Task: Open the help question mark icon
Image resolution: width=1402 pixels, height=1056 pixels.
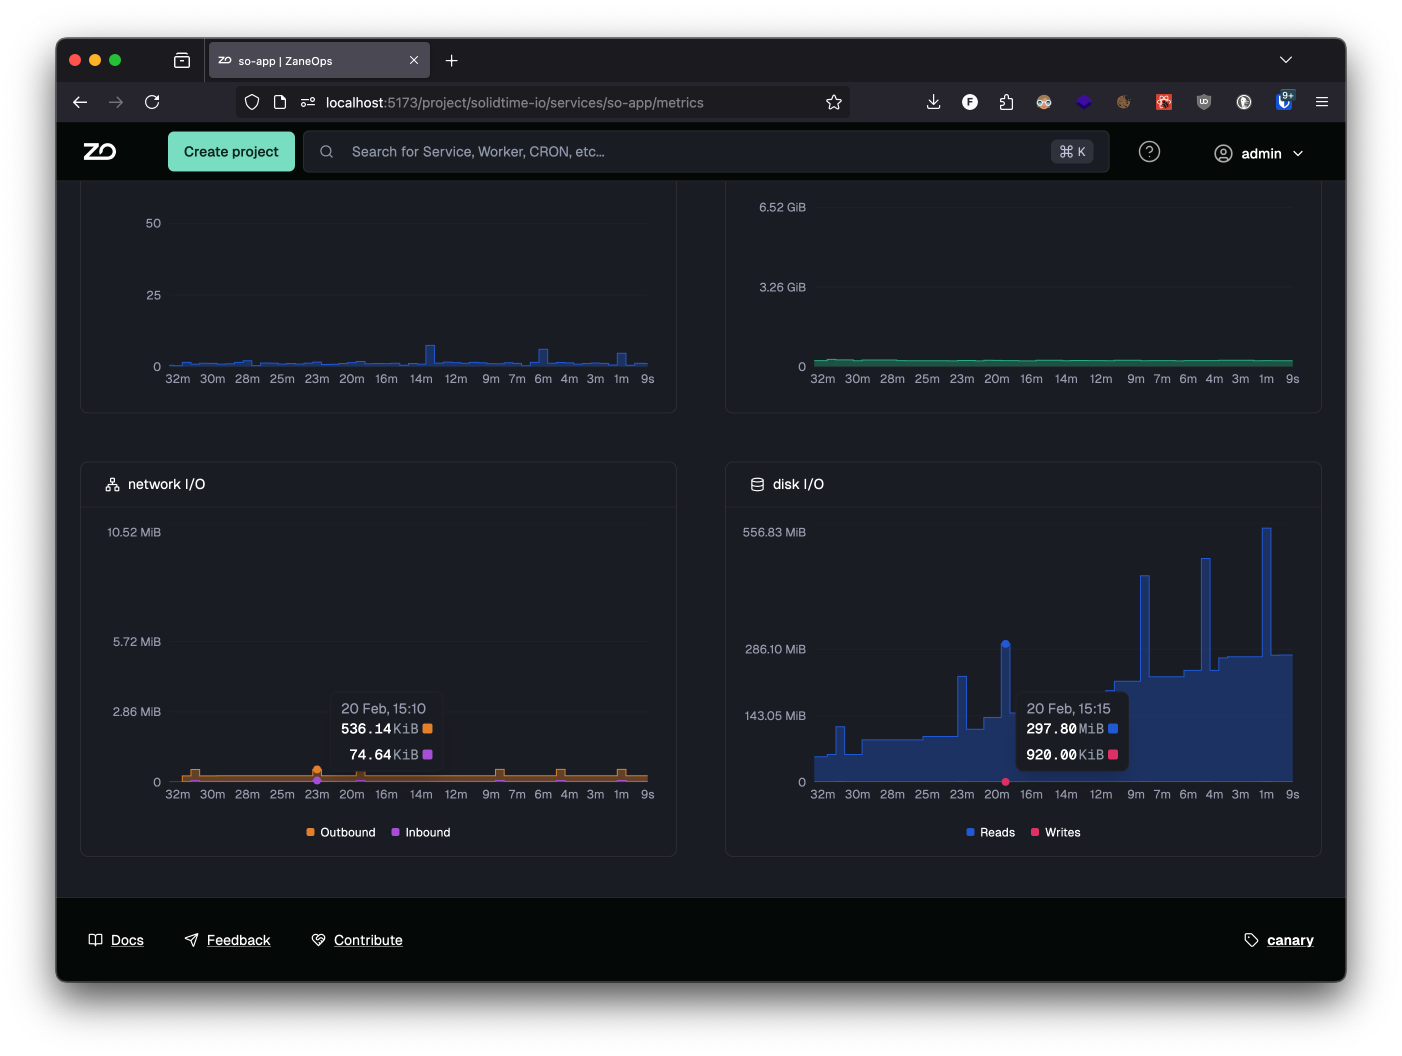Action: (x=1150, y=152)
